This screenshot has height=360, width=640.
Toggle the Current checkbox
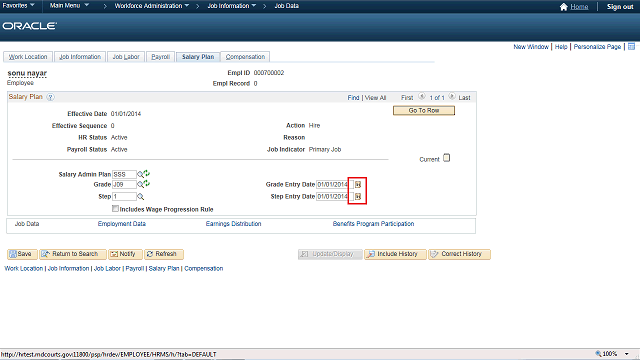coord(447,158)
